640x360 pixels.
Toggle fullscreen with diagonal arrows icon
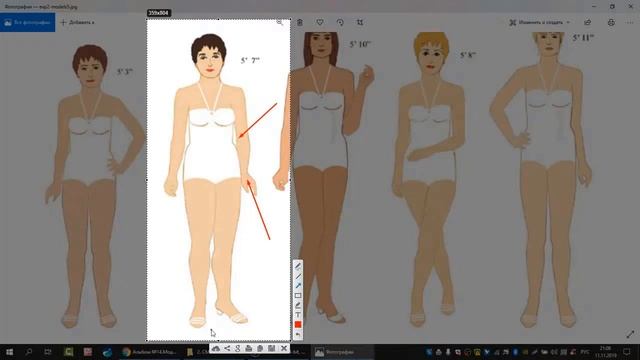point(630,334)
